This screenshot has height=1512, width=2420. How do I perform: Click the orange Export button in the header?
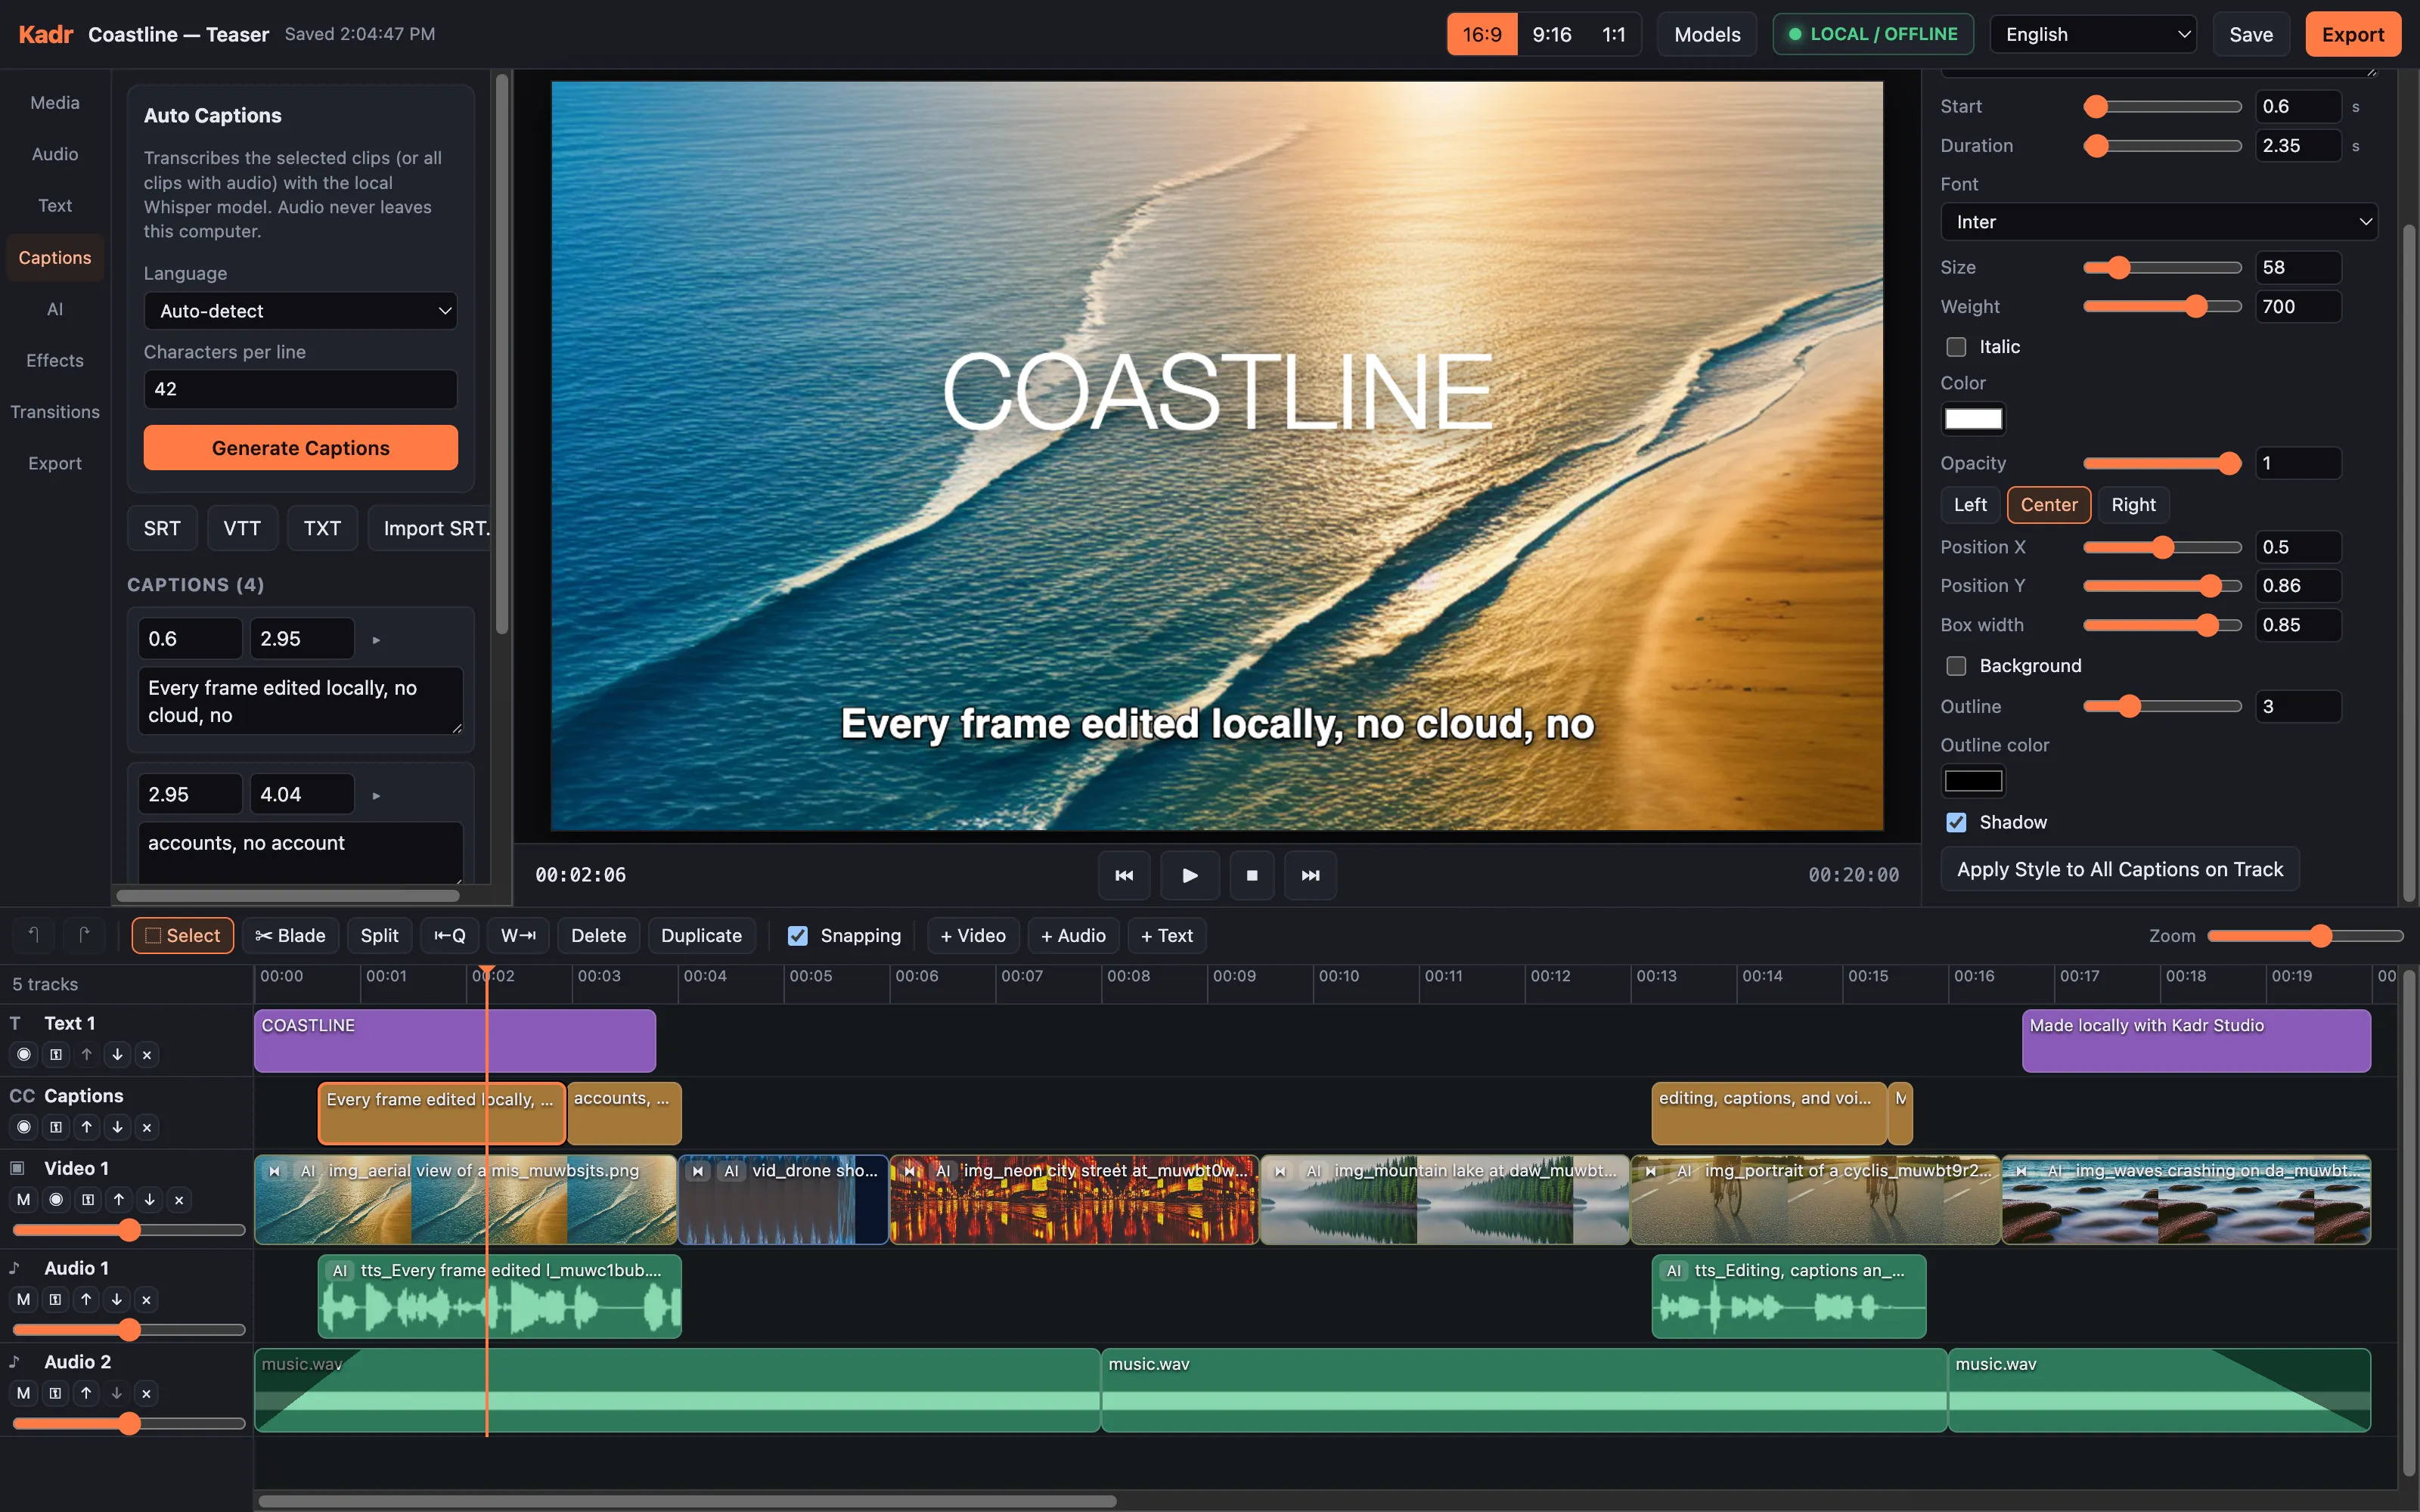pyautogui.click(x=2353, y=34)
